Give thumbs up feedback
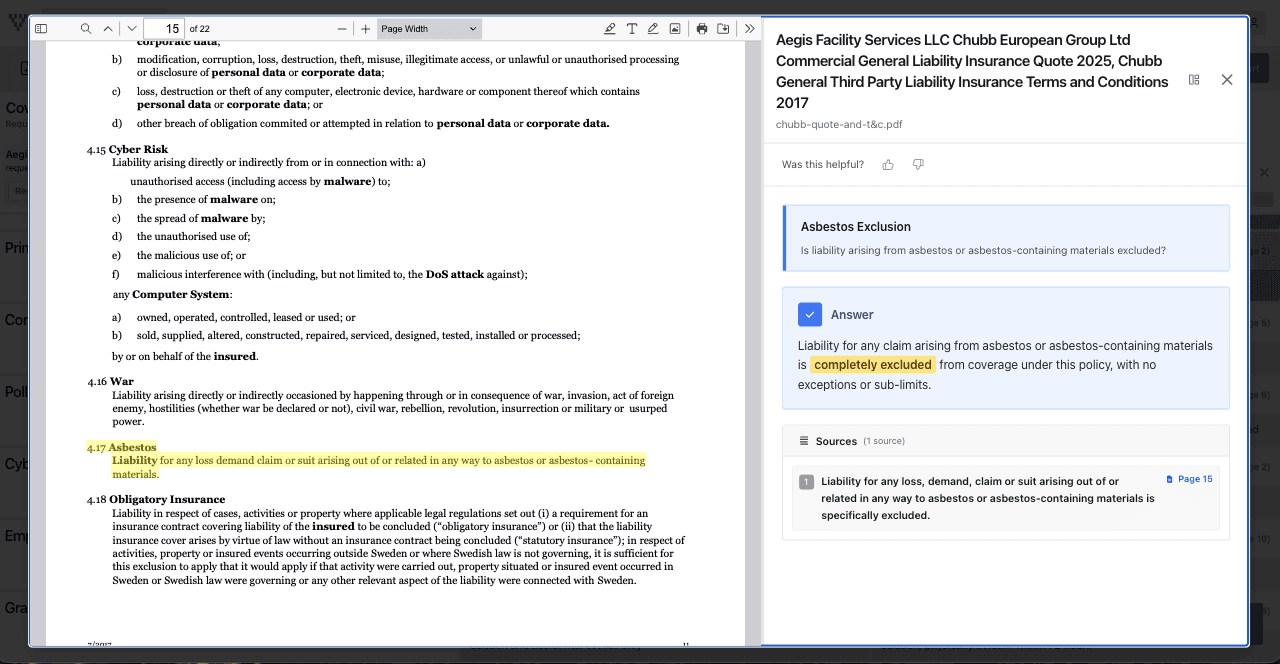Screen dimensions: 1280x664 pos(888,164)
